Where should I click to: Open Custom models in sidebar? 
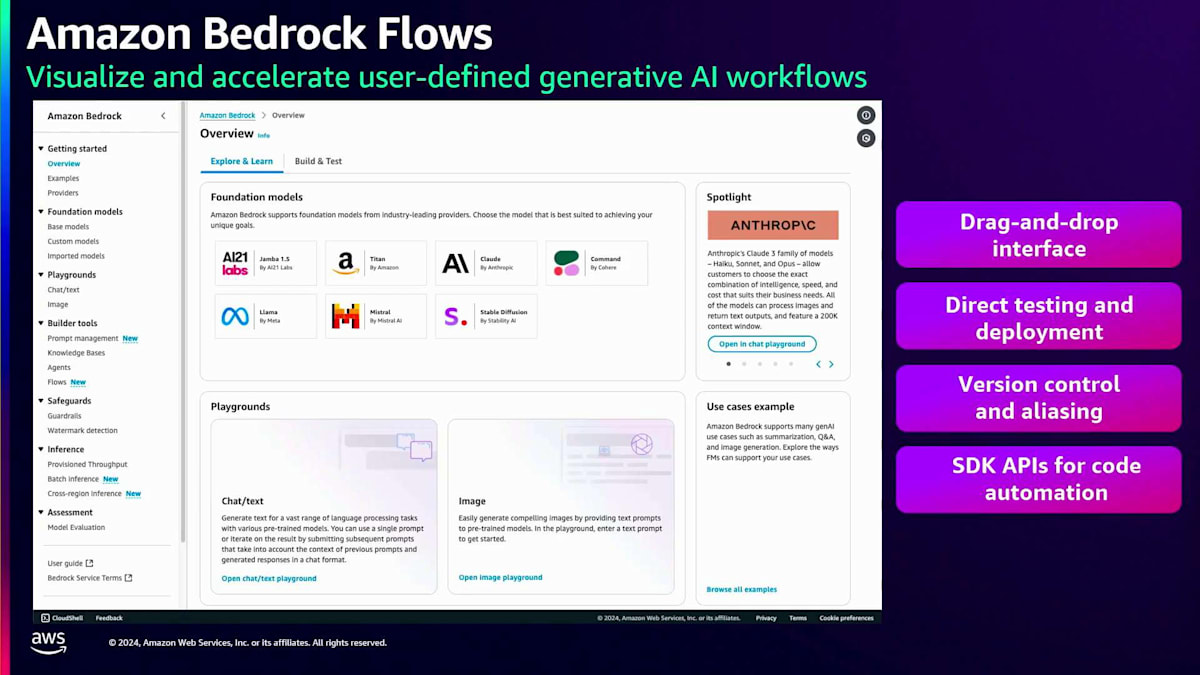(73, 241)
